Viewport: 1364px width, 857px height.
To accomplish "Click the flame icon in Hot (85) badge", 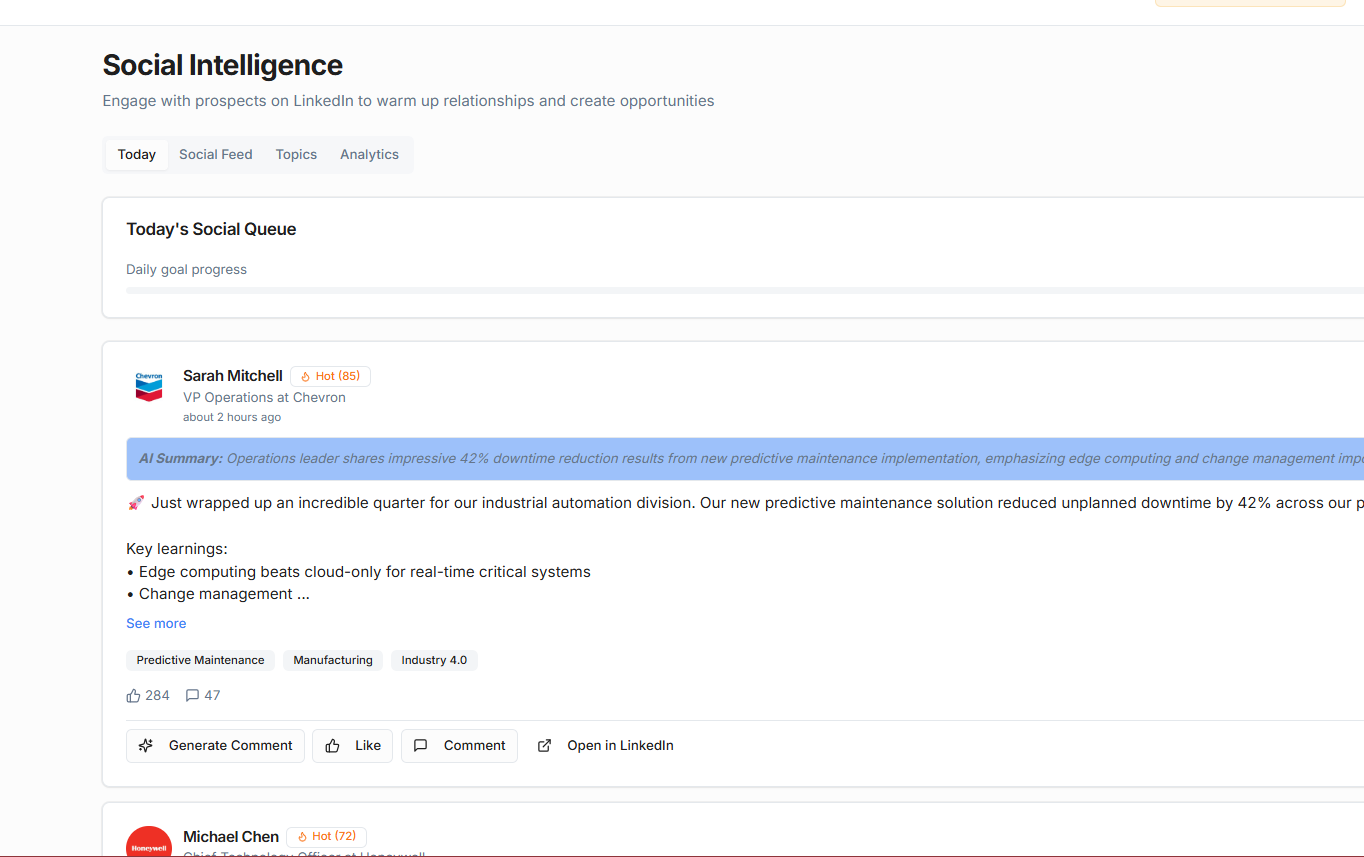I will coord(306,377).
